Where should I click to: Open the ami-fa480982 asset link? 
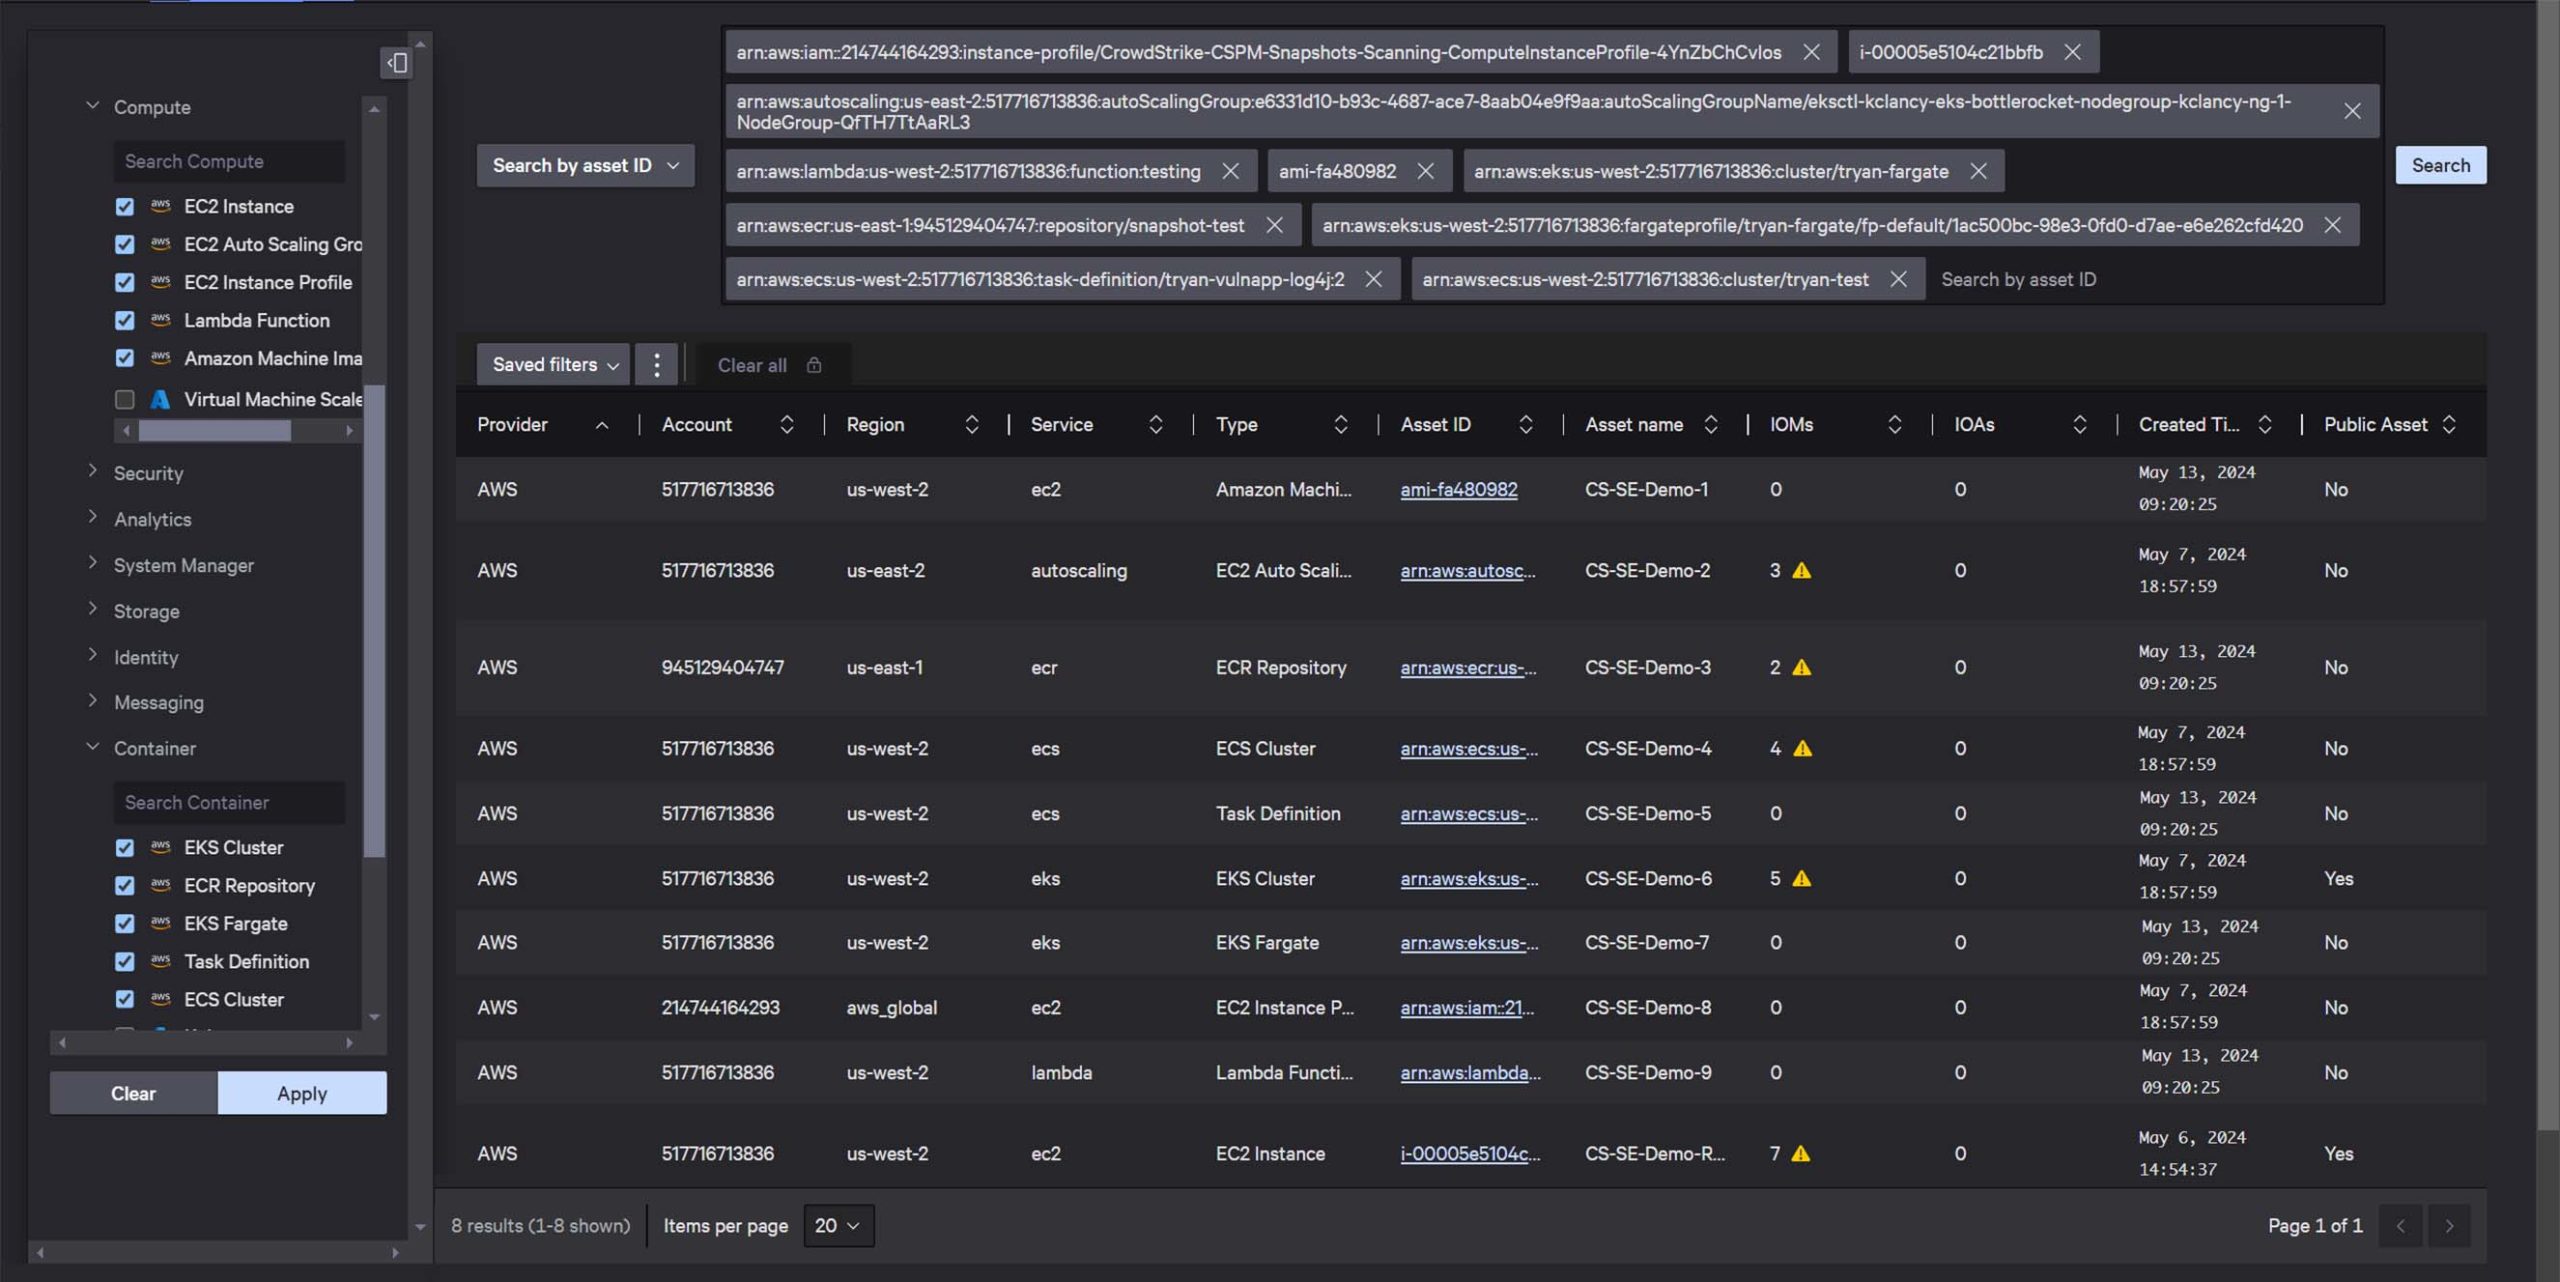click(x=1459, y=490)
